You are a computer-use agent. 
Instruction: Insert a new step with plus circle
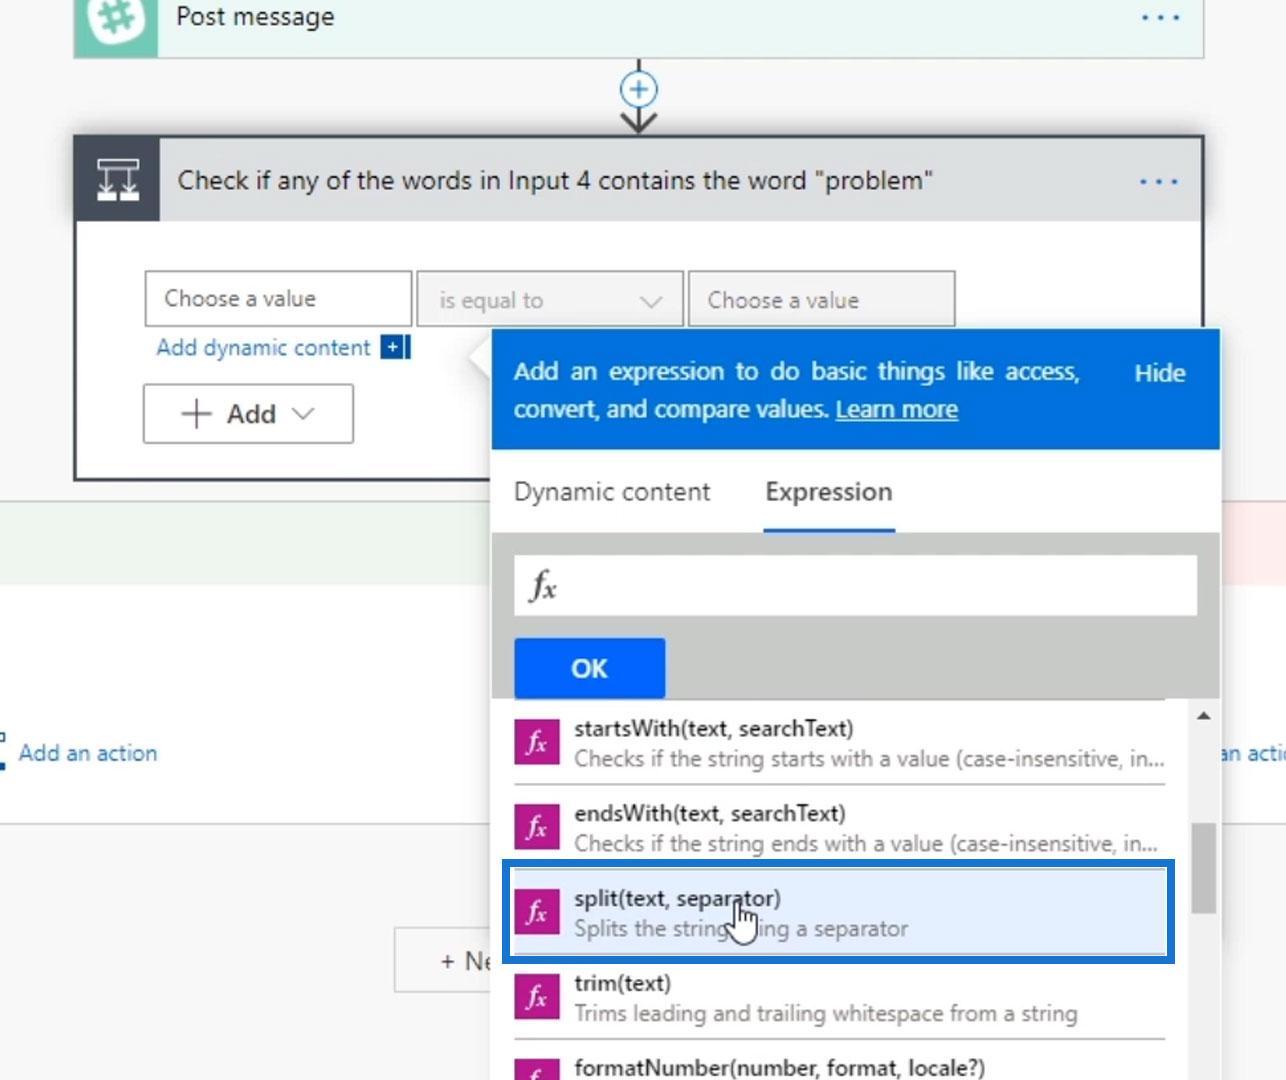click(639, 89)
